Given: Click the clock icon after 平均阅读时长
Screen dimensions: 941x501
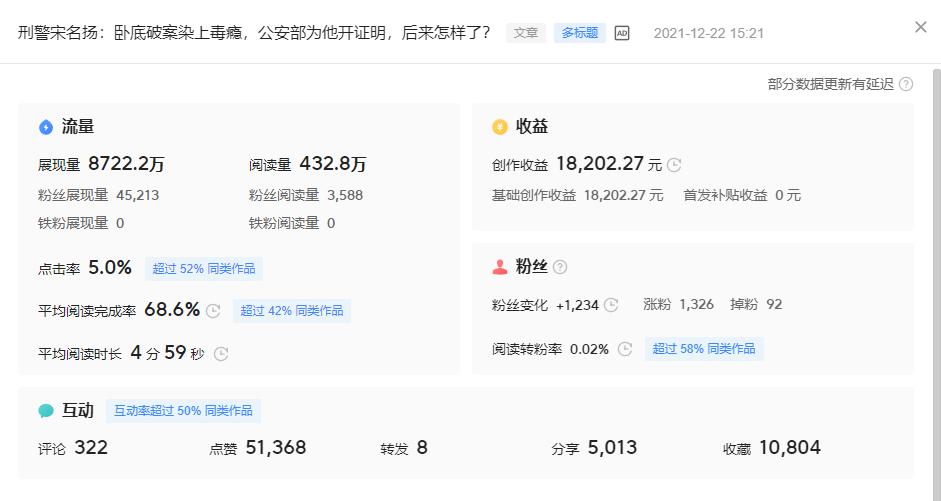Looking at the screenshot, I should point(221,354).
